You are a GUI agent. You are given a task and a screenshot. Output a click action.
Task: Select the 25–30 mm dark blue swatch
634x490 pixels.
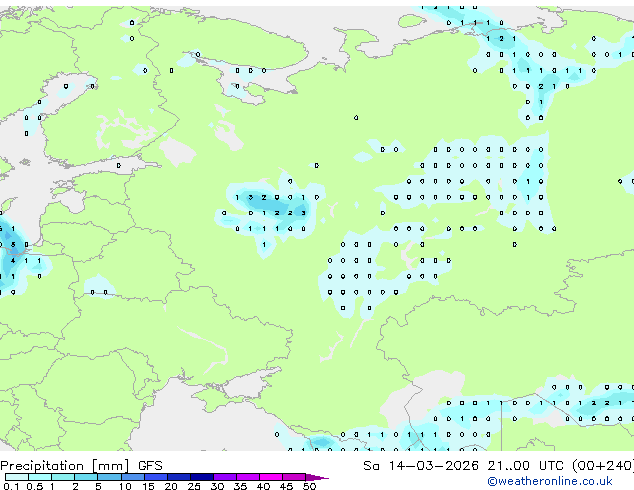(x=201, y=477)
